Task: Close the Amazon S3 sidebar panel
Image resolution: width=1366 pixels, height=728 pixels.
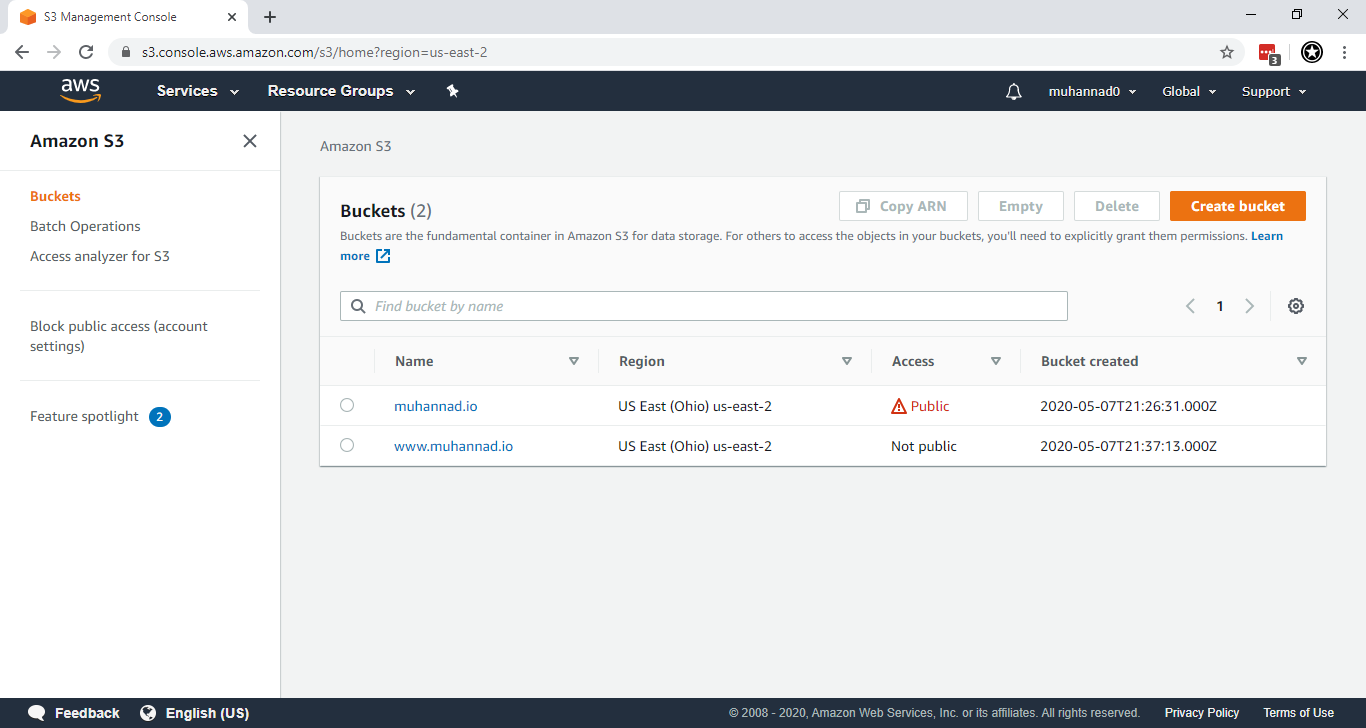Action: pos(250,141)
